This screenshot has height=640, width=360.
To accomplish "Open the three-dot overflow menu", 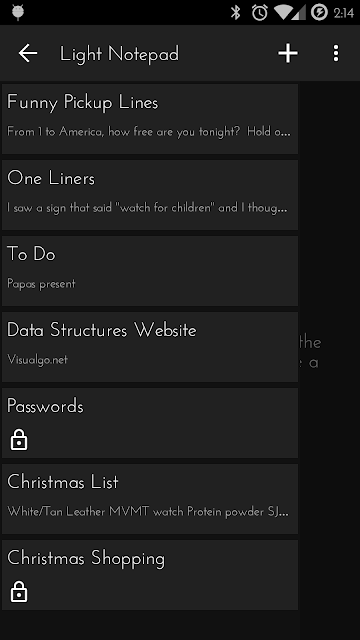I will (336, 53).
